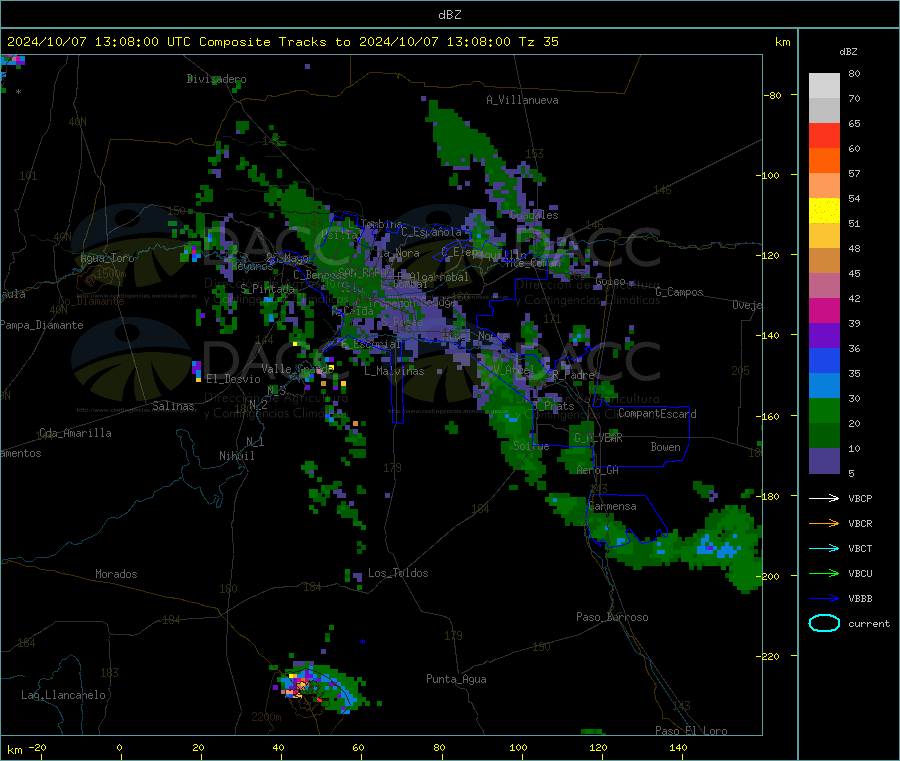Click the 'CompantEscard' map label
Image resolution: width=900 pixels, height=761 pixels.
click(657, 414)
